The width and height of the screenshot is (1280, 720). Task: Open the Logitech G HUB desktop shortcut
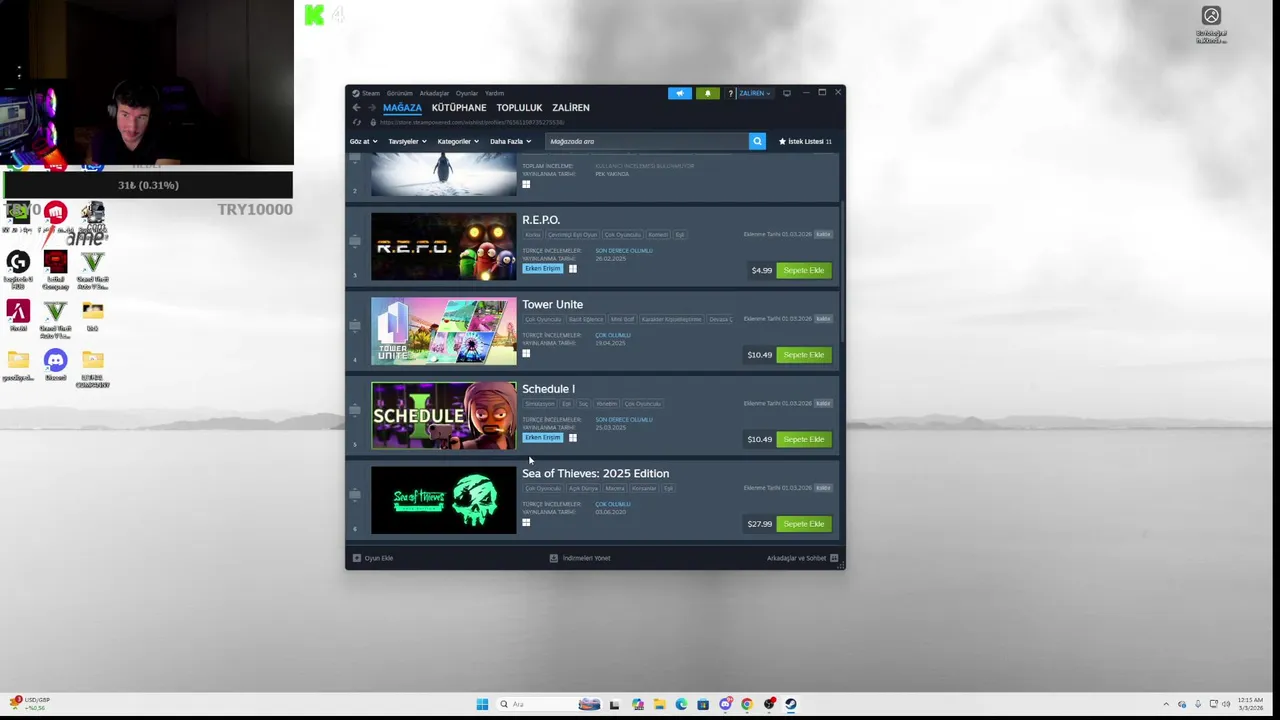coord(18,269)
